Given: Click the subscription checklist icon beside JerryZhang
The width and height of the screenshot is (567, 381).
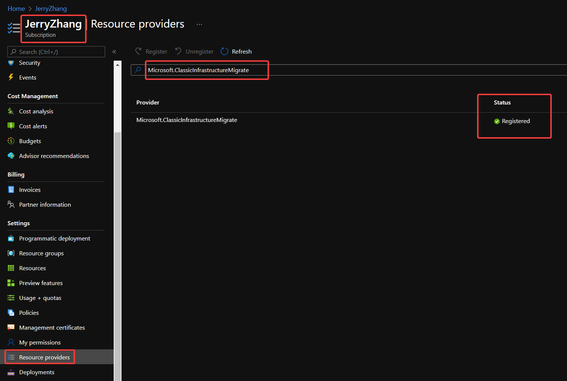Looking at the screenshot, I should [13, 28].
